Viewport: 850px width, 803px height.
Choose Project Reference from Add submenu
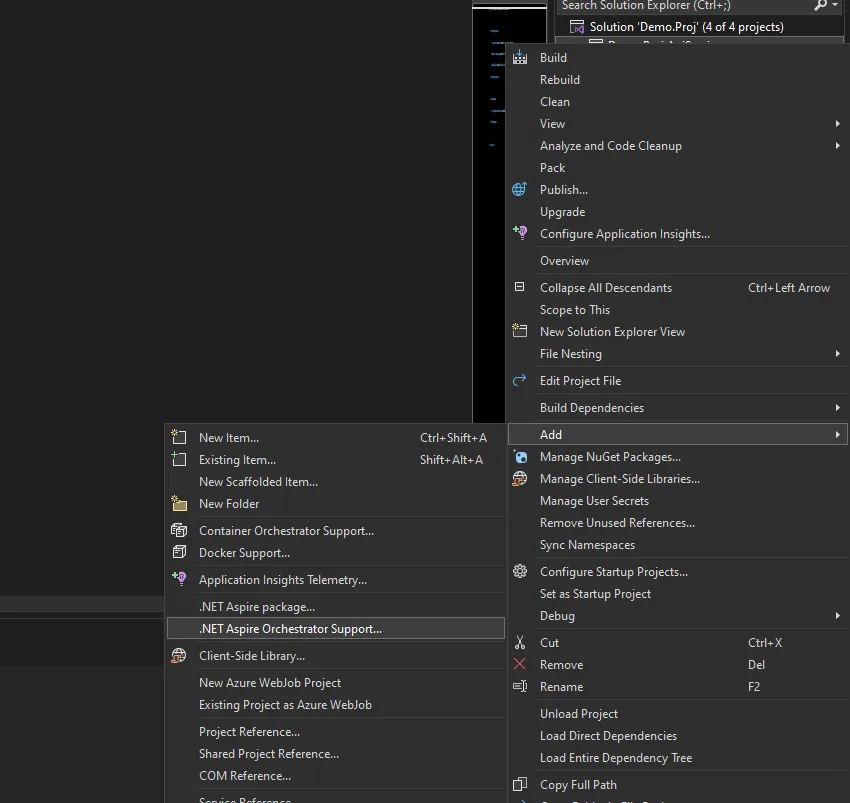tap(249, 732)
